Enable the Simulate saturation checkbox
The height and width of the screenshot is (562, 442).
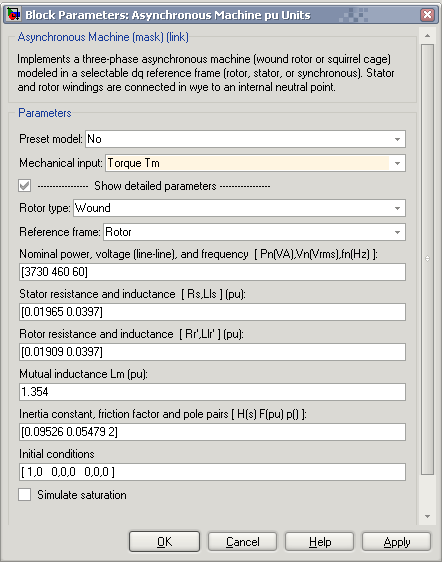[x=25, y=495]
